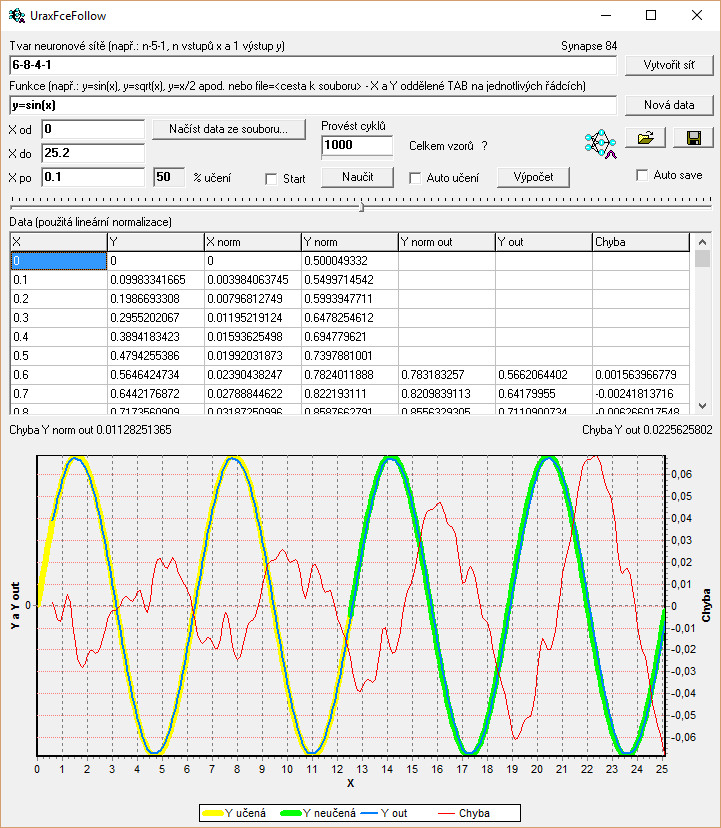This screenshot has height=828, width=721.
Task: Focus the network shape field 6-8-4-1
Action: pos(313,65)
